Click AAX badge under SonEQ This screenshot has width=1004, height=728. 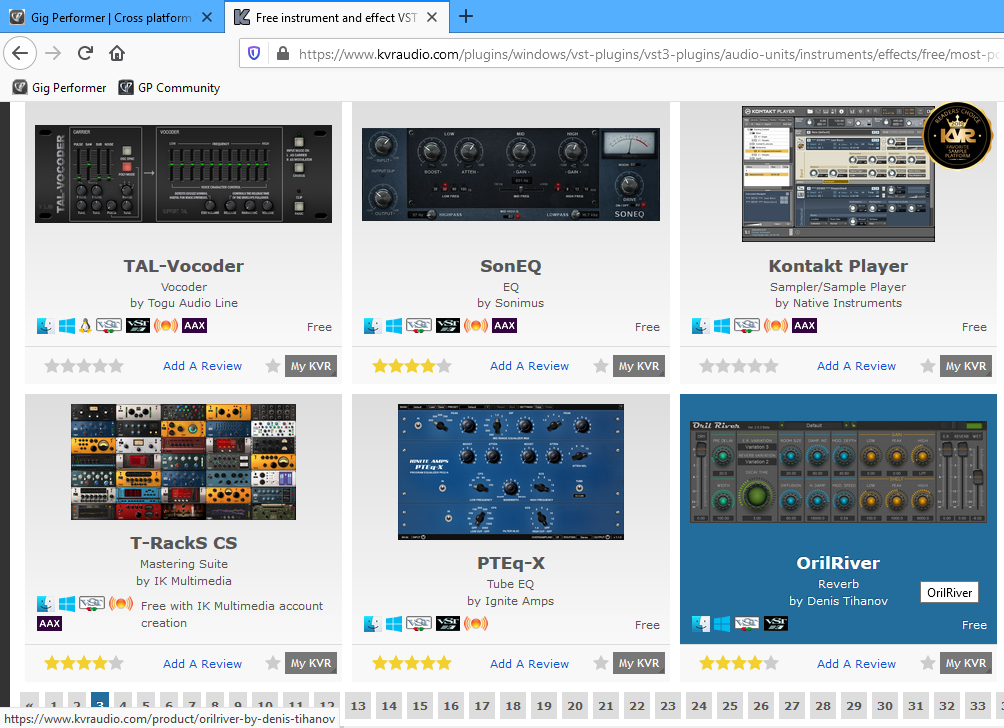tap(505, 326)
